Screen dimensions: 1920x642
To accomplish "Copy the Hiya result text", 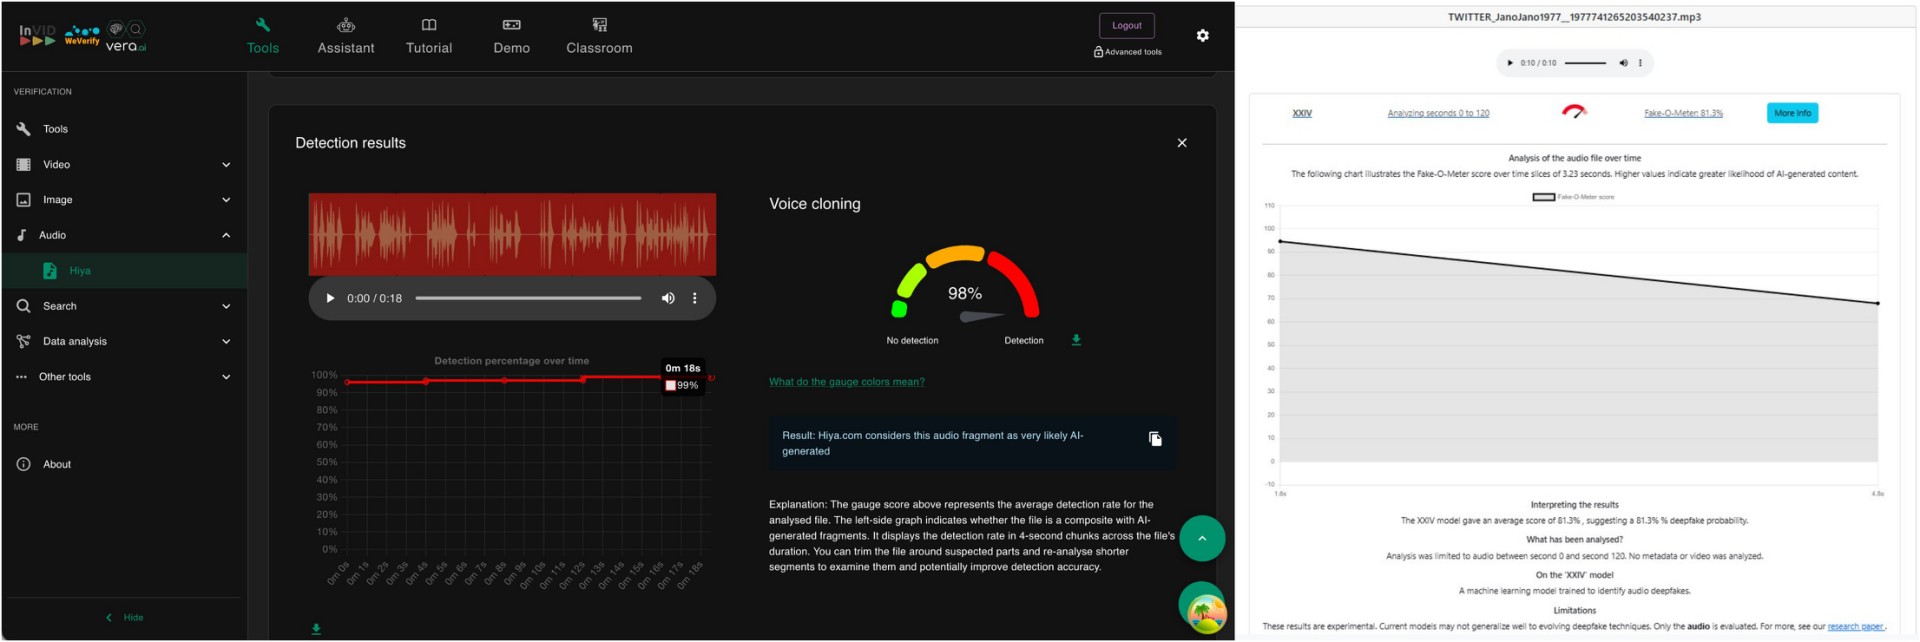I will pyautogui.click(x=1155, y=439).
